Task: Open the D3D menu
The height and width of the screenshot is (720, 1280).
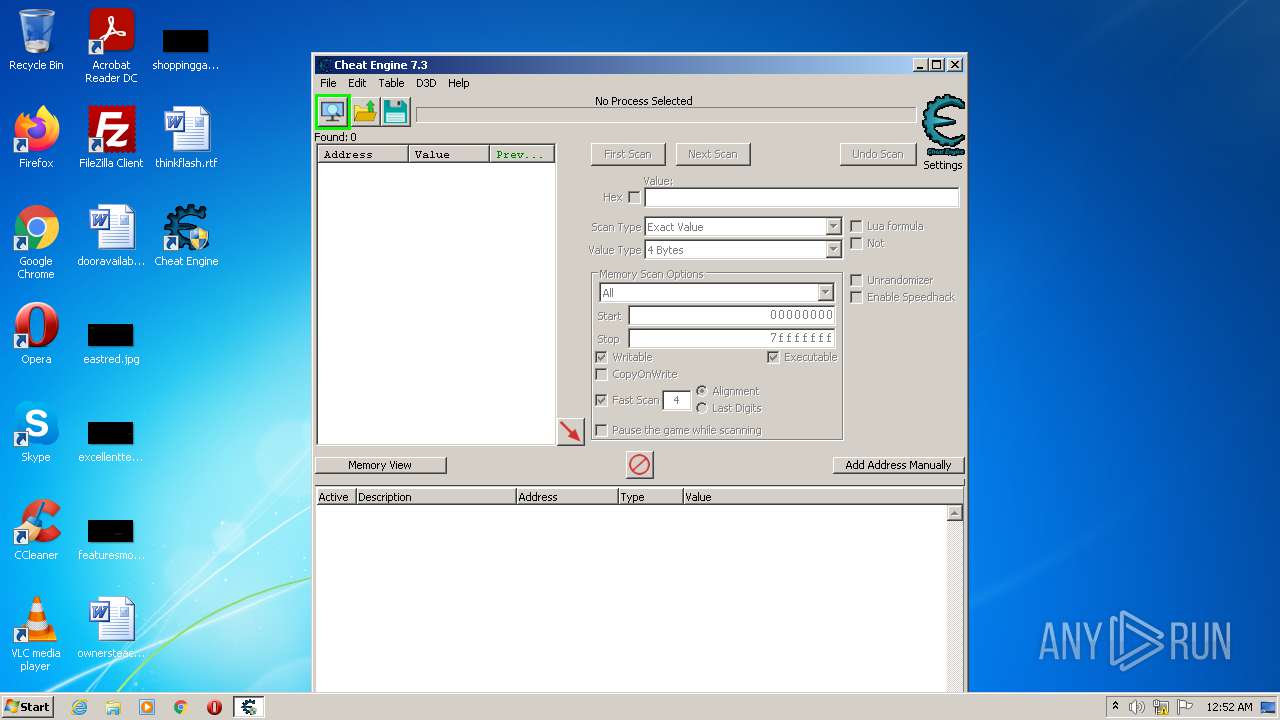Action: click(426, 83)
